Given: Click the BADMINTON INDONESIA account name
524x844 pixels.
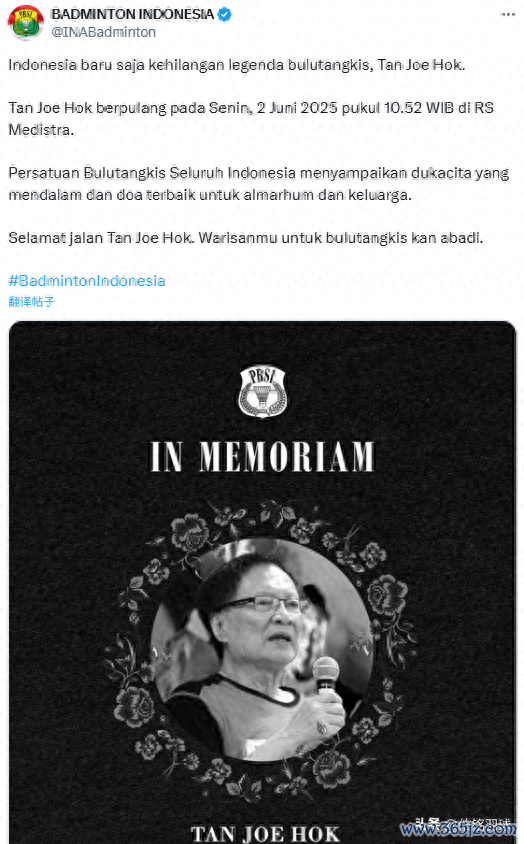Looking at the screenshot, I should click(132, 15).
